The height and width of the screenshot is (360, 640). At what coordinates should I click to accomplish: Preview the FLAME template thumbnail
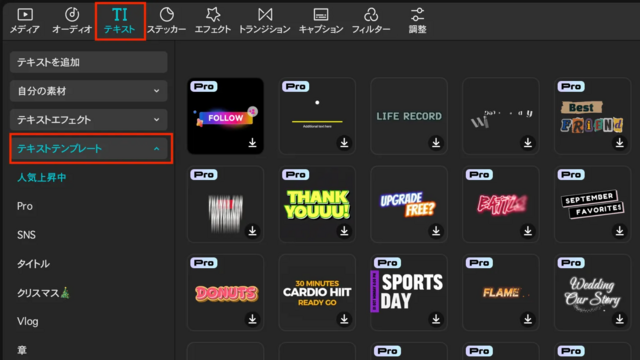tap(501, 292)
